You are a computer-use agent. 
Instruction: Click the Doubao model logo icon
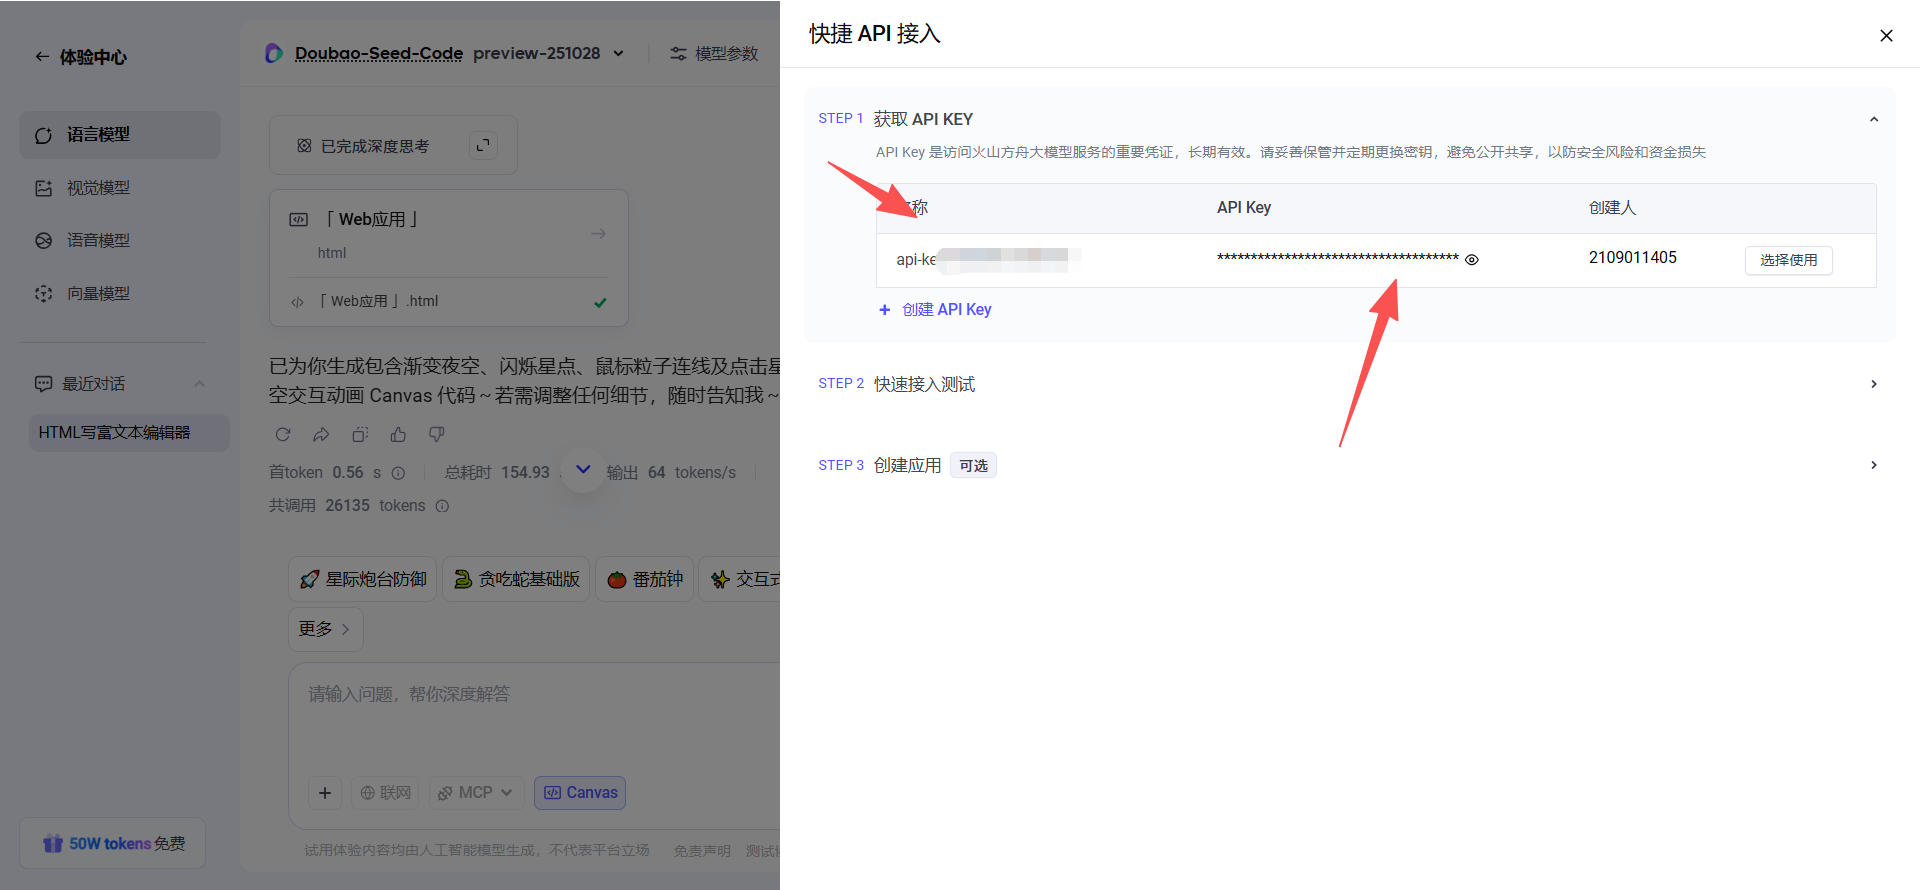point(273,53)
